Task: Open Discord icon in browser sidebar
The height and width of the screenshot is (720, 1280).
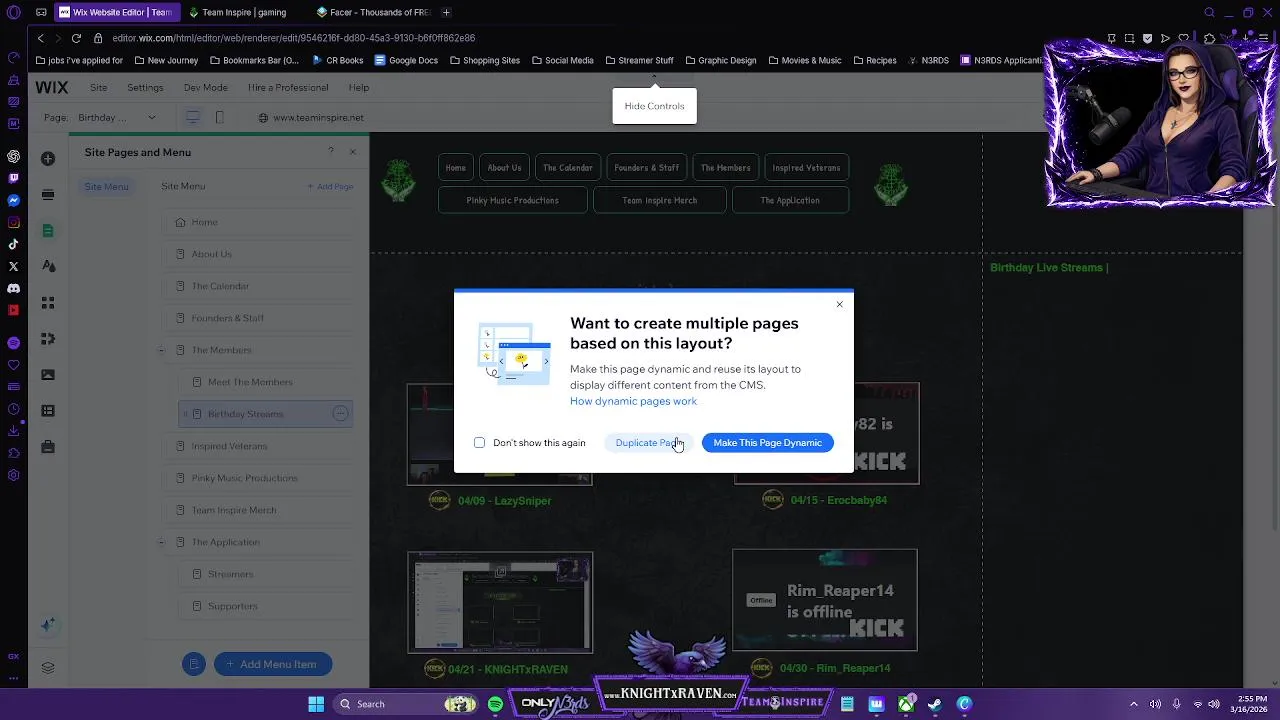Action: tap(14, 288)
